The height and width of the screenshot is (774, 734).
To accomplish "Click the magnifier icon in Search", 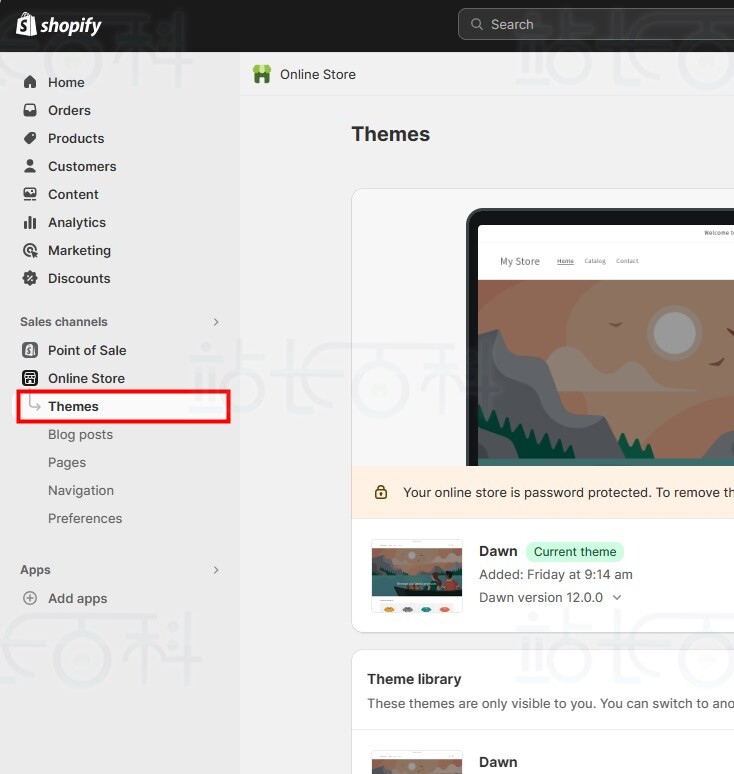I will pyautogui.click(x=476, y=24).
